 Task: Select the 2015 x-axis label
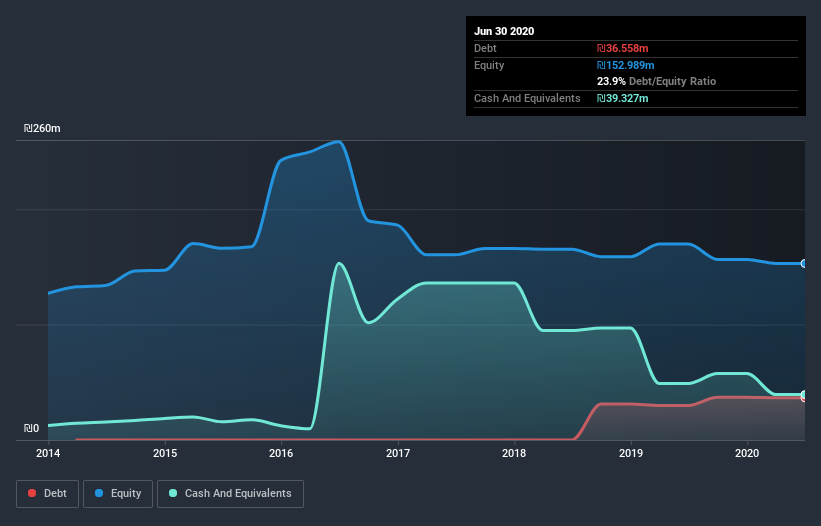165,453
